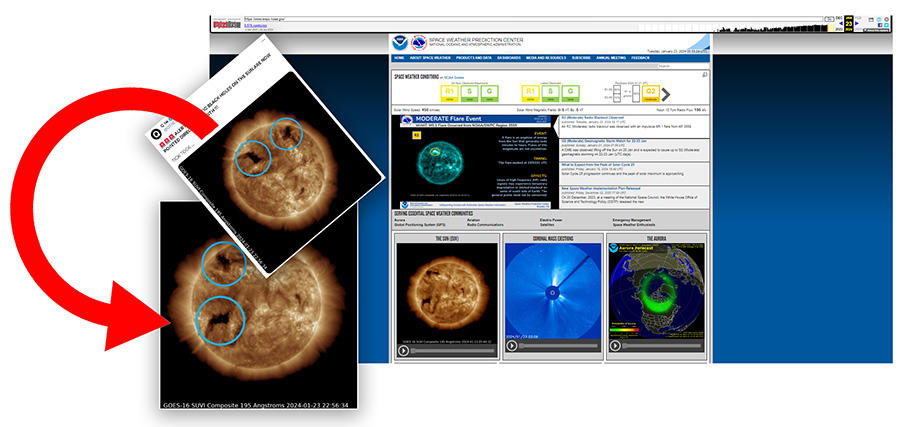Image resolution: width=900 pixels, height=427 pixels.
Task: Open the Electric Power link
Action: [550, 220]
